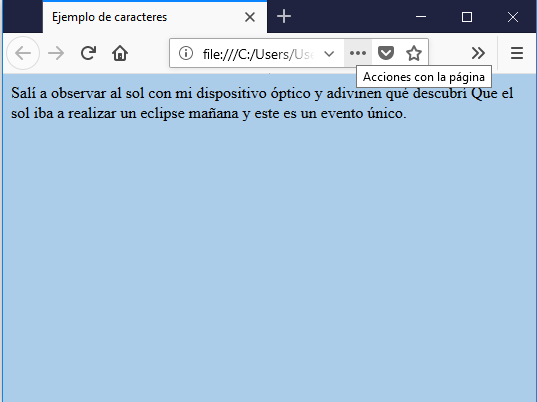Reload the current page
537x402 pixels.
coord(88,53)
